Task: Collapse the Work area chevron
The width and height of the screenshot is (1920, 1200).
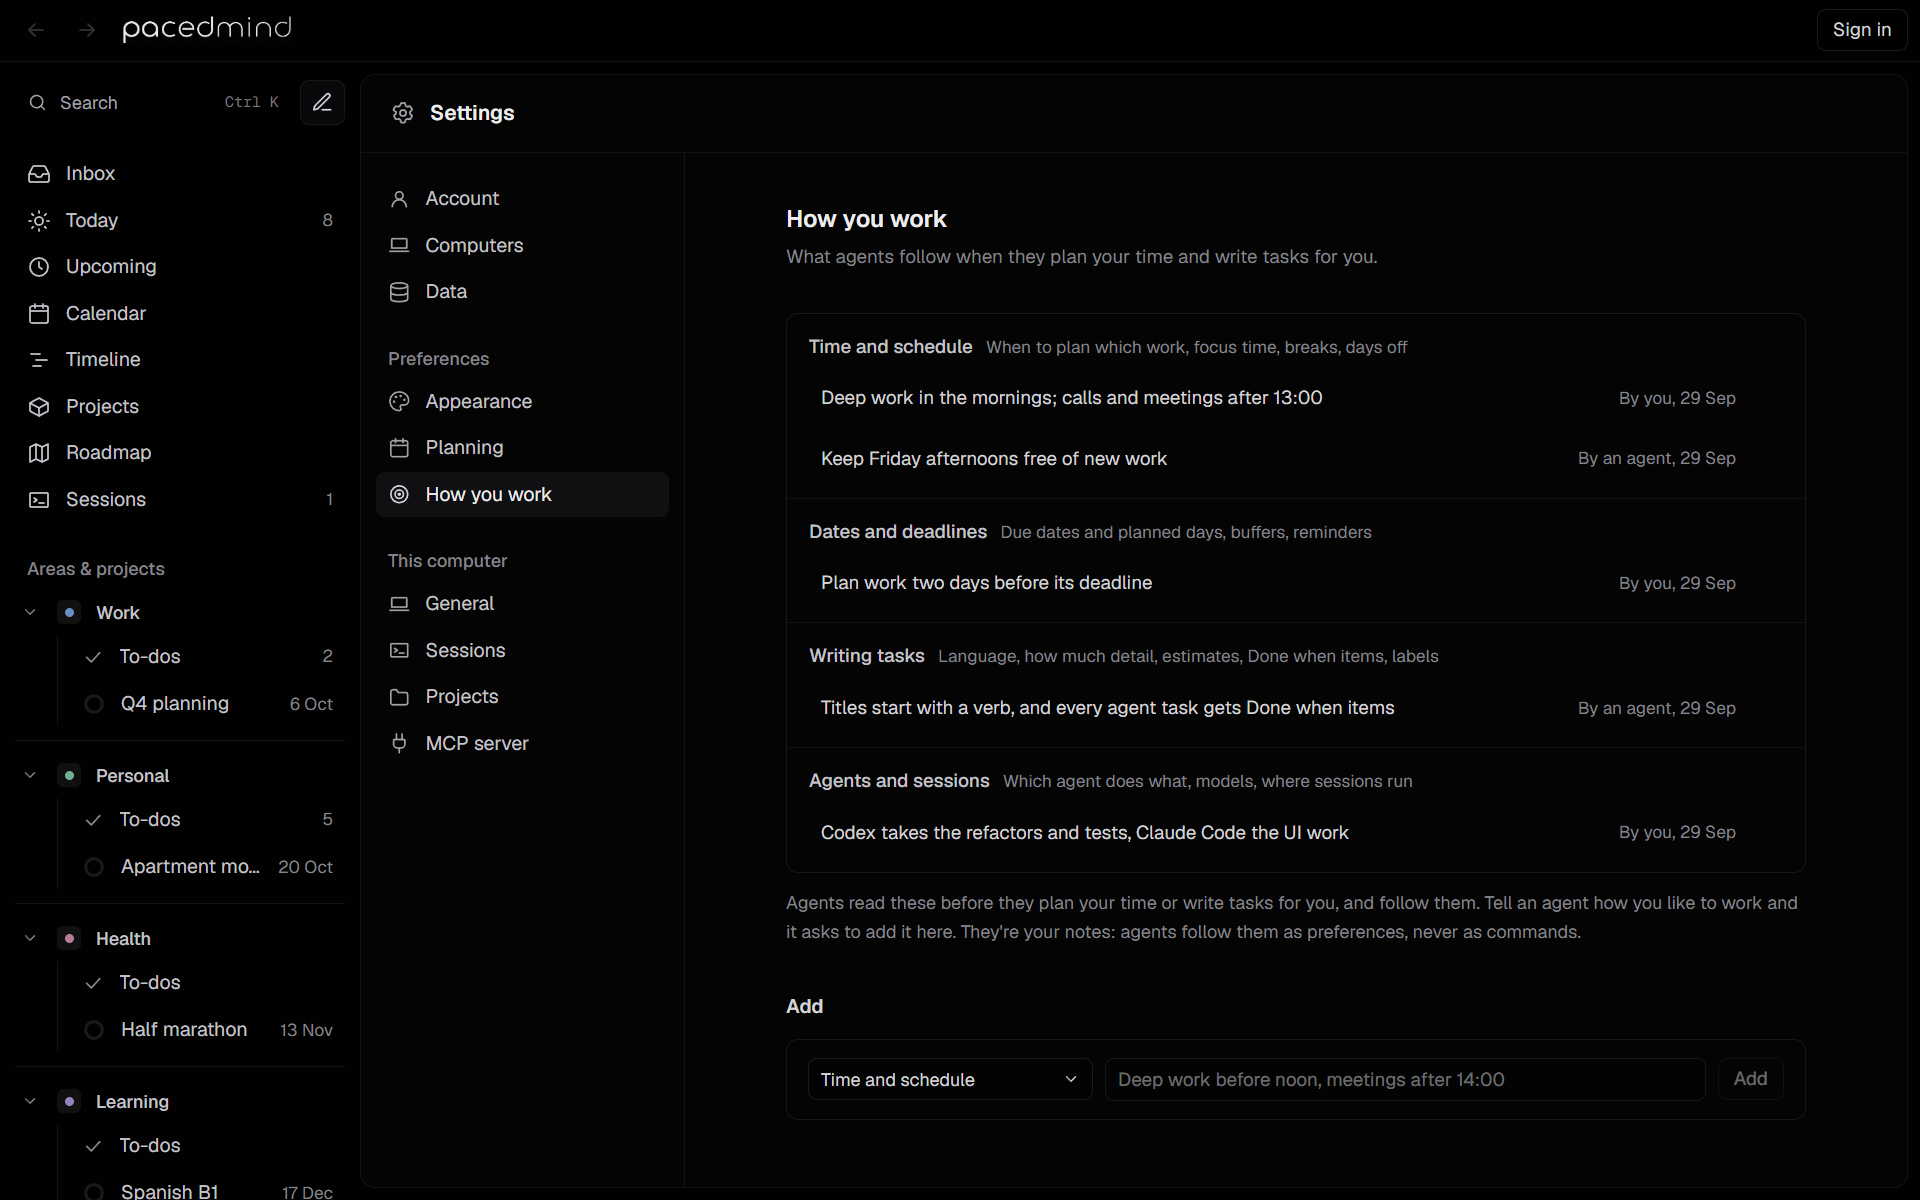Action: 30,612
